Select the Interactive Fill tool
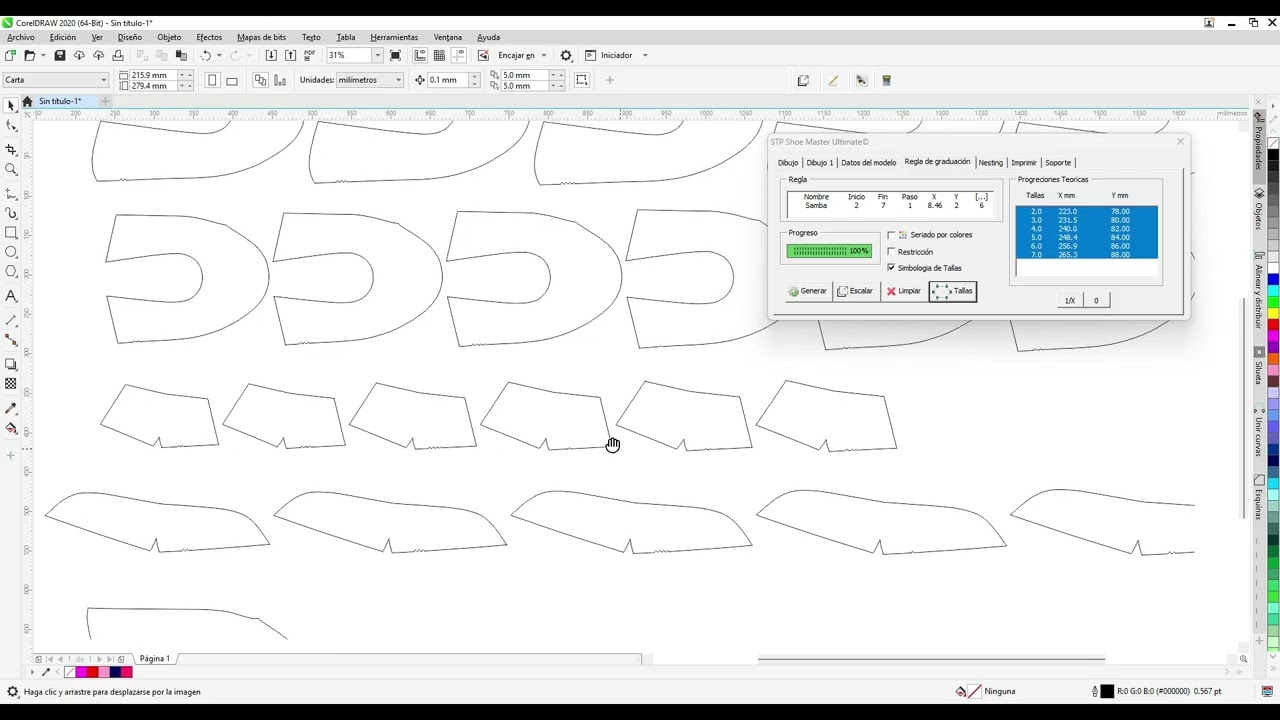1280x720 pixels. tap(11, 429)
